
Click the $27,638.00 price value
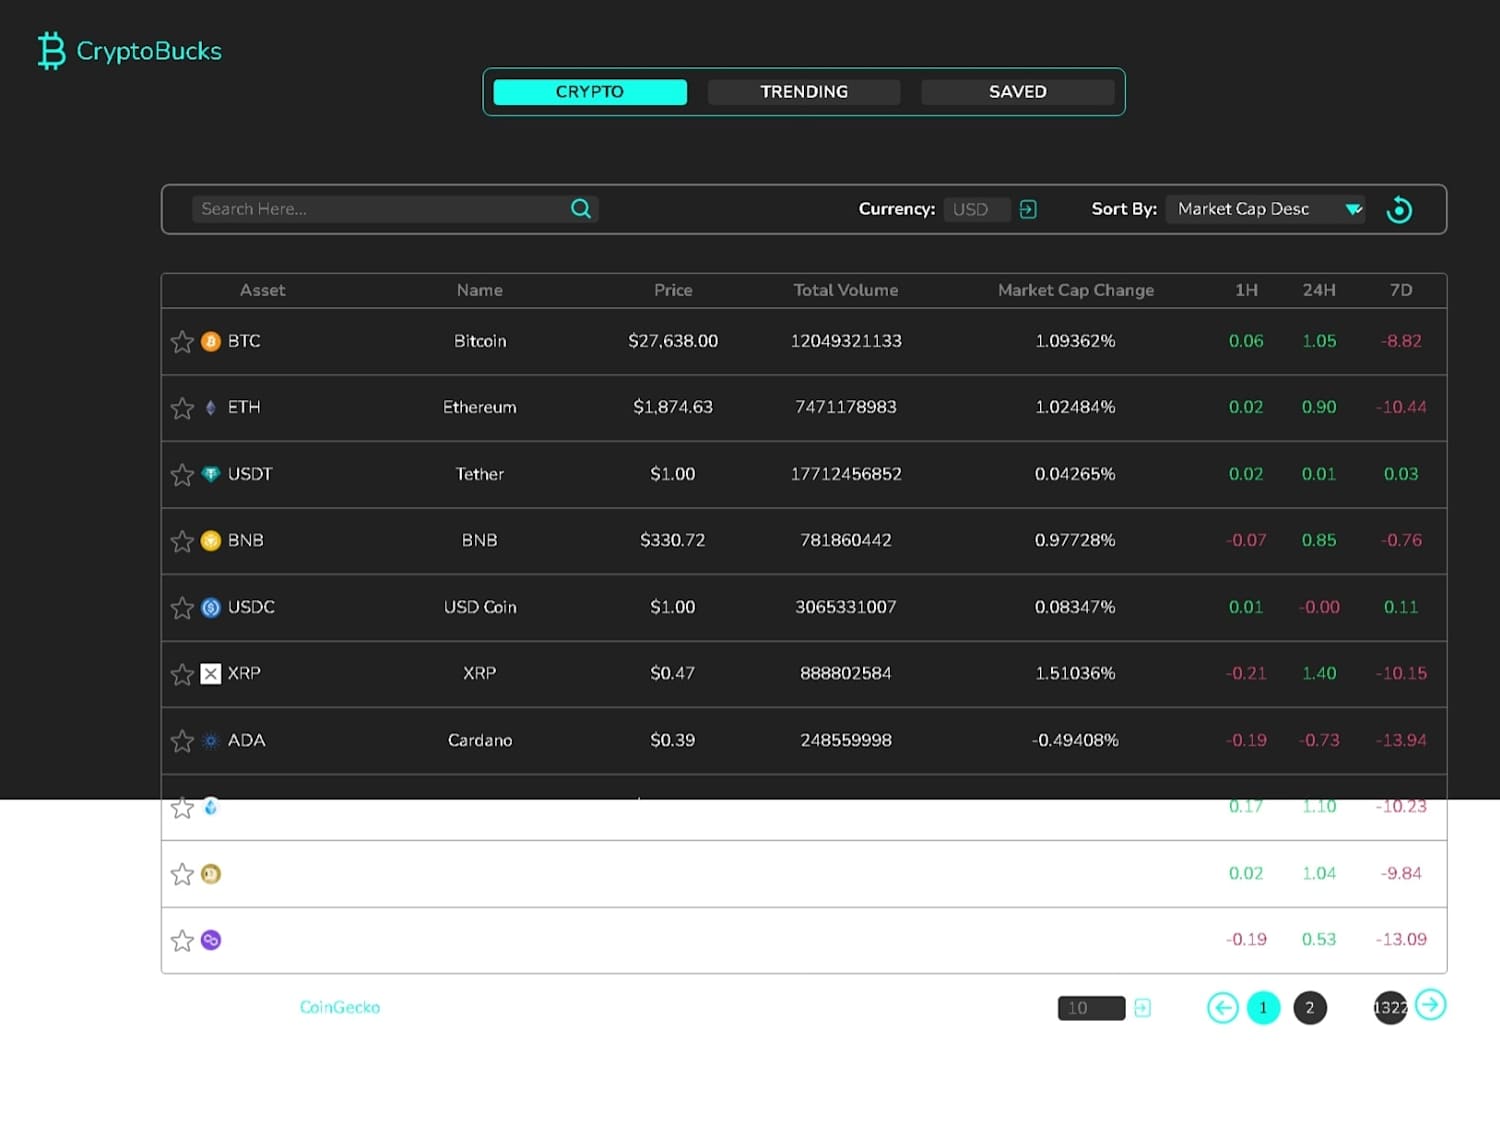[673, 341]
